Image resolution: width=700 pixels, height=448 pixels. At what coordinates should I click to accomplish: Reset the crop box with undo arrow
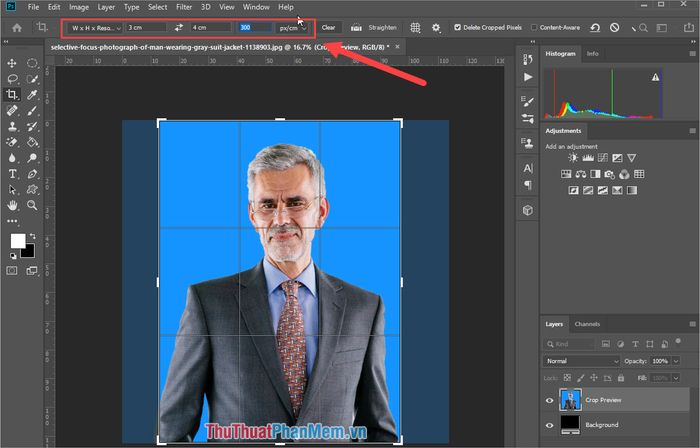[x=595, y=28]
